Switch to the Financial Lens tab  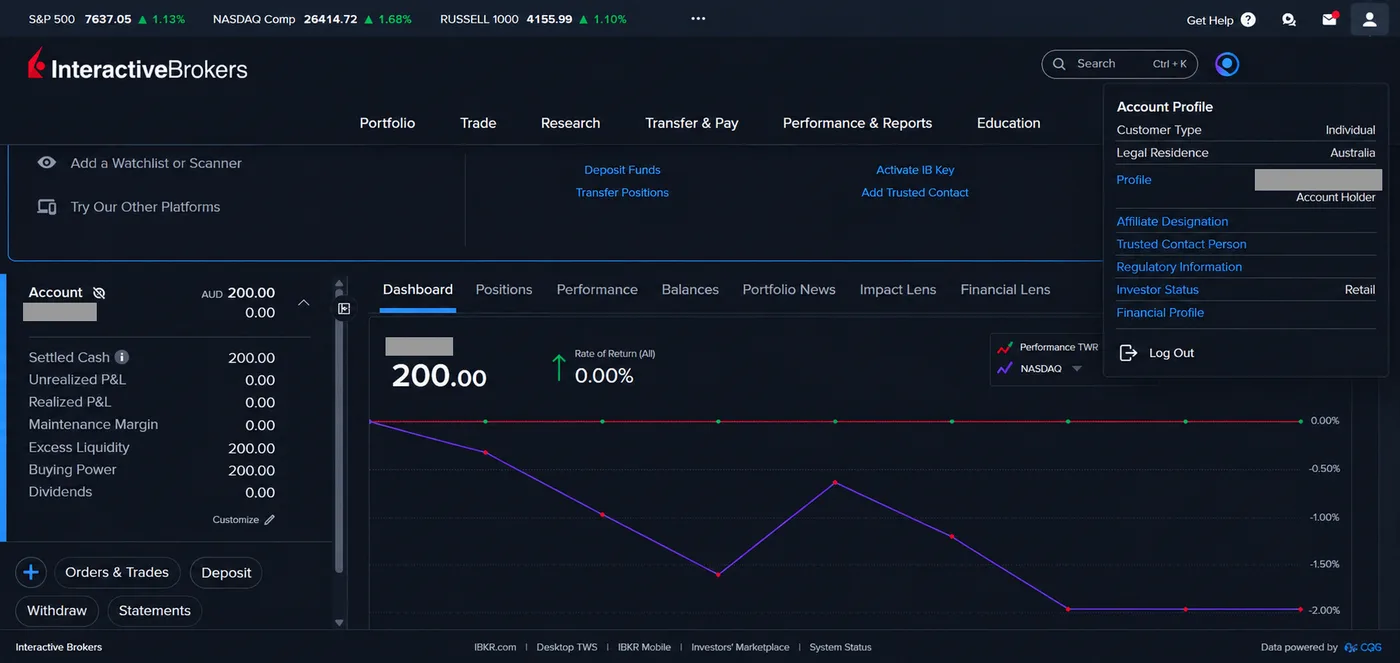click(1005, 289)
